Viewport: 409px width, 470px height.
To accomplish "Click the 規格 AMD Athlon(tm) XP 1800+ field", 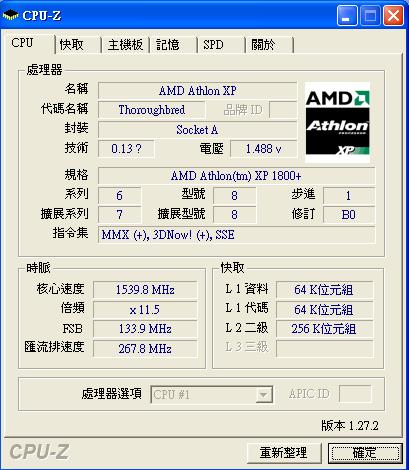I will [236, 176].
